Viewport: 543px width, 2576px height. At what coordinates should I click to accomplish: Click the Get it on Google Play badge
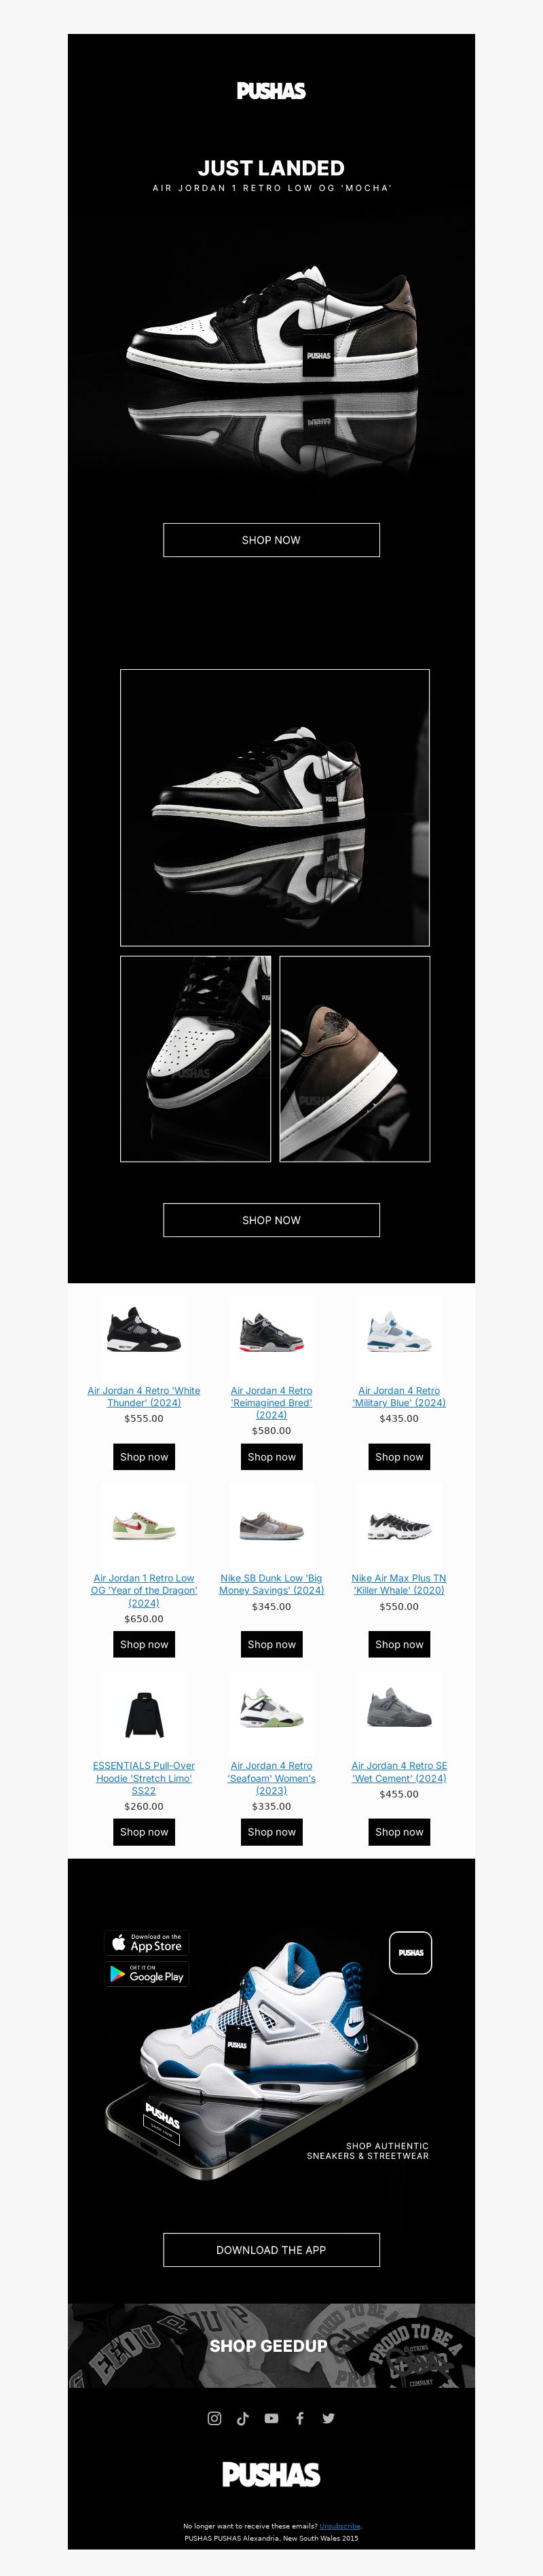tap(146, 1974)
